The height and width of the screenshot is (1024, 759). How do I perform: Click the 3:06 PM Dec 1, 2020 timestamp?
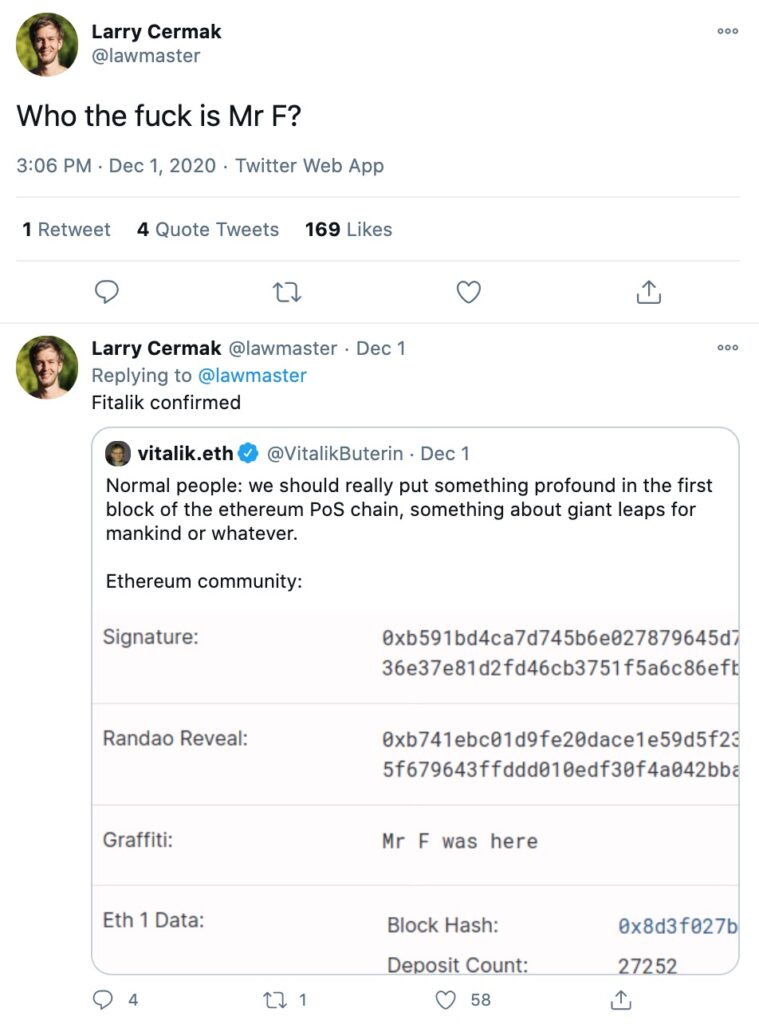coord(116,166)
